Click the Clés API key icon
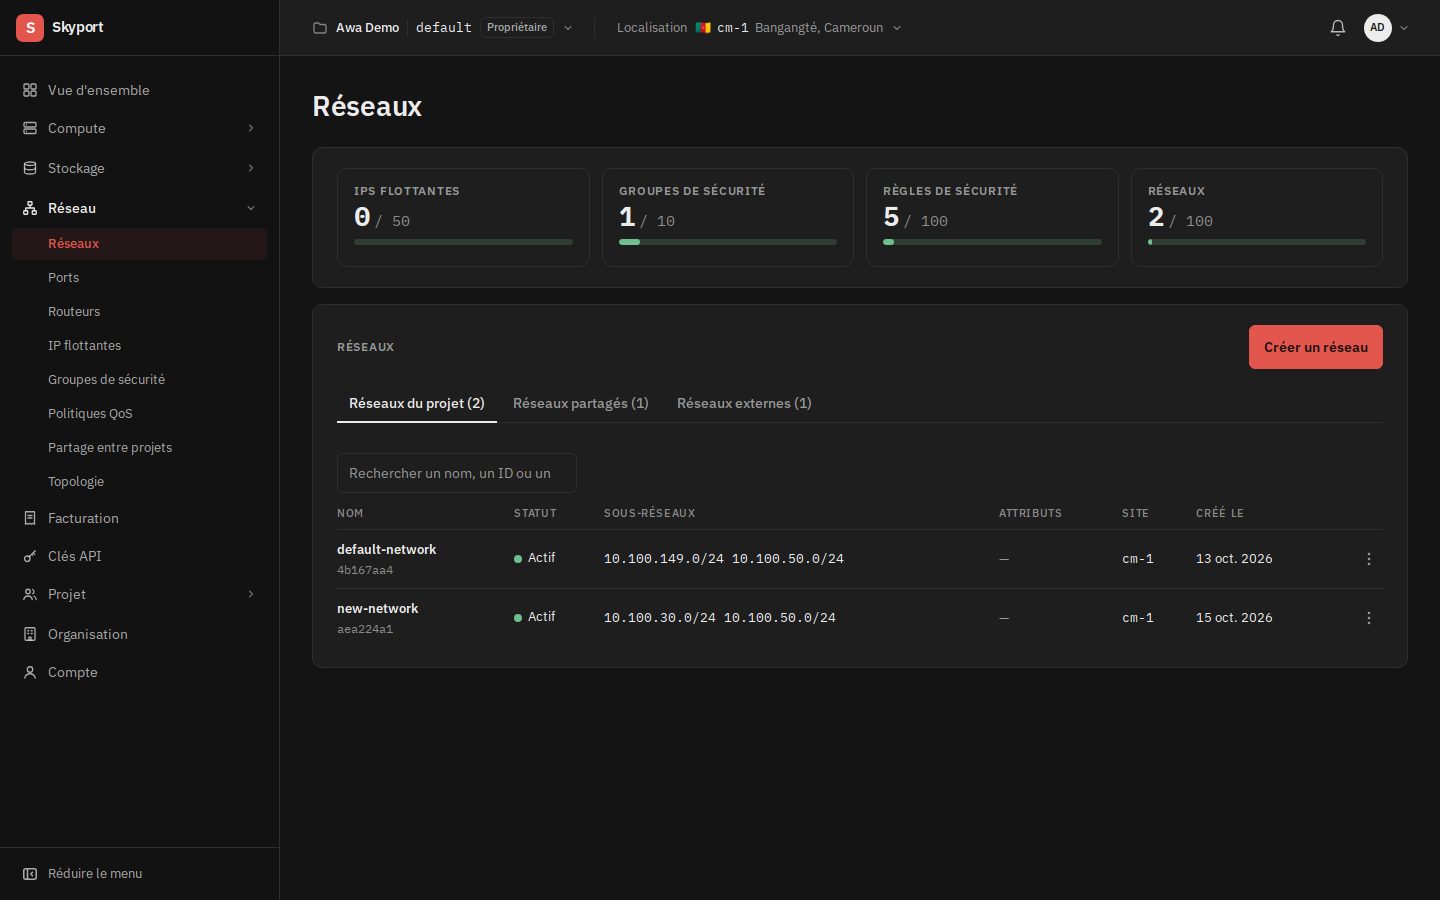 [x=30, y=556]
